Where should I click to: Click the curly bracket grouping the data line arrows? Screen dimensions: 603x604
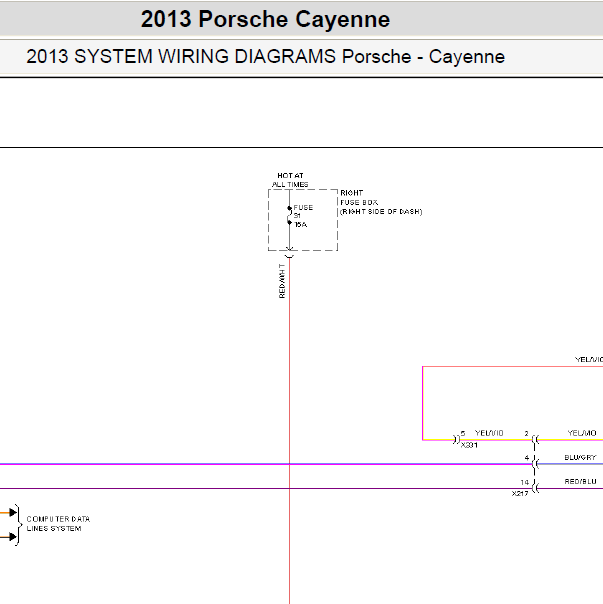(18, 525)
